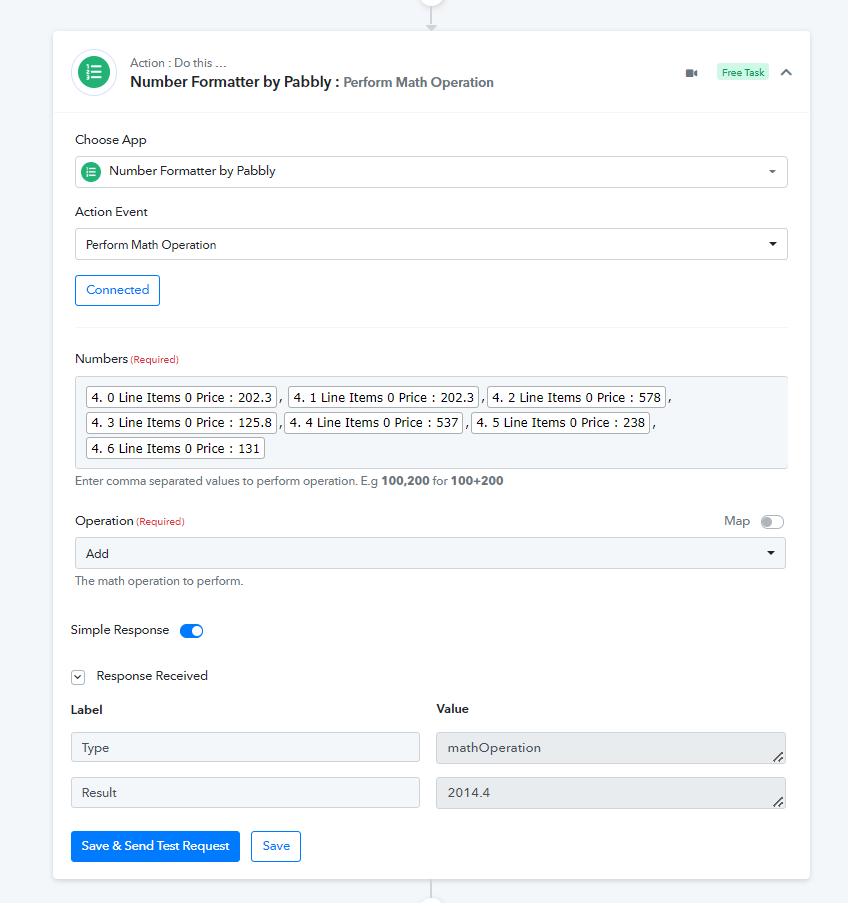Select the 4. 4 Line Items Price 537 tag

click(x=374, y=423)
